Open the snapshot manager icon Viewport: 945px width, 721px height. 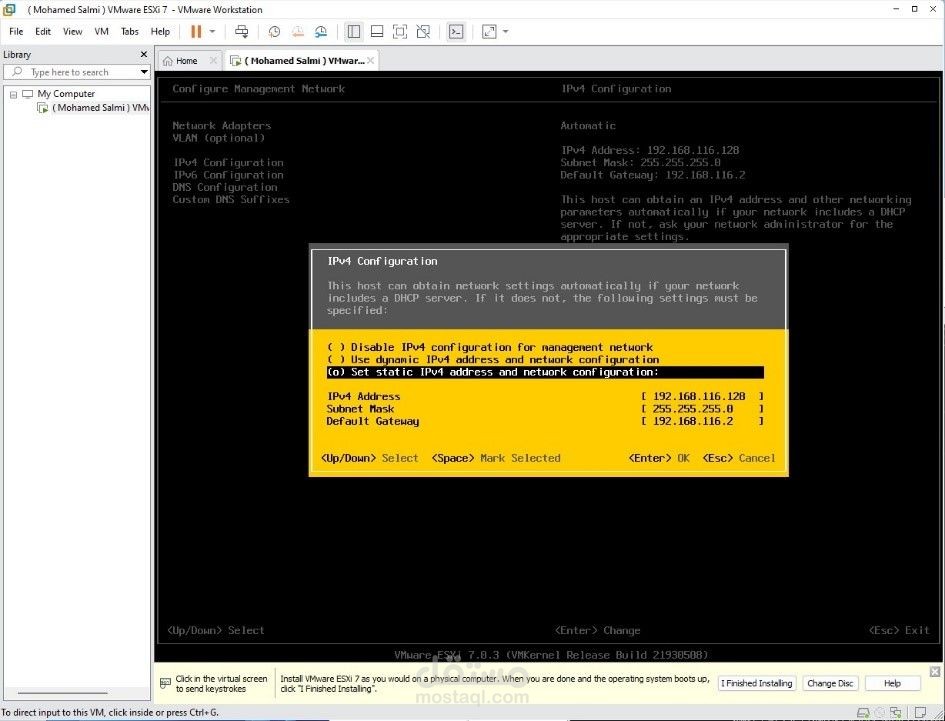tap(321, 31)
